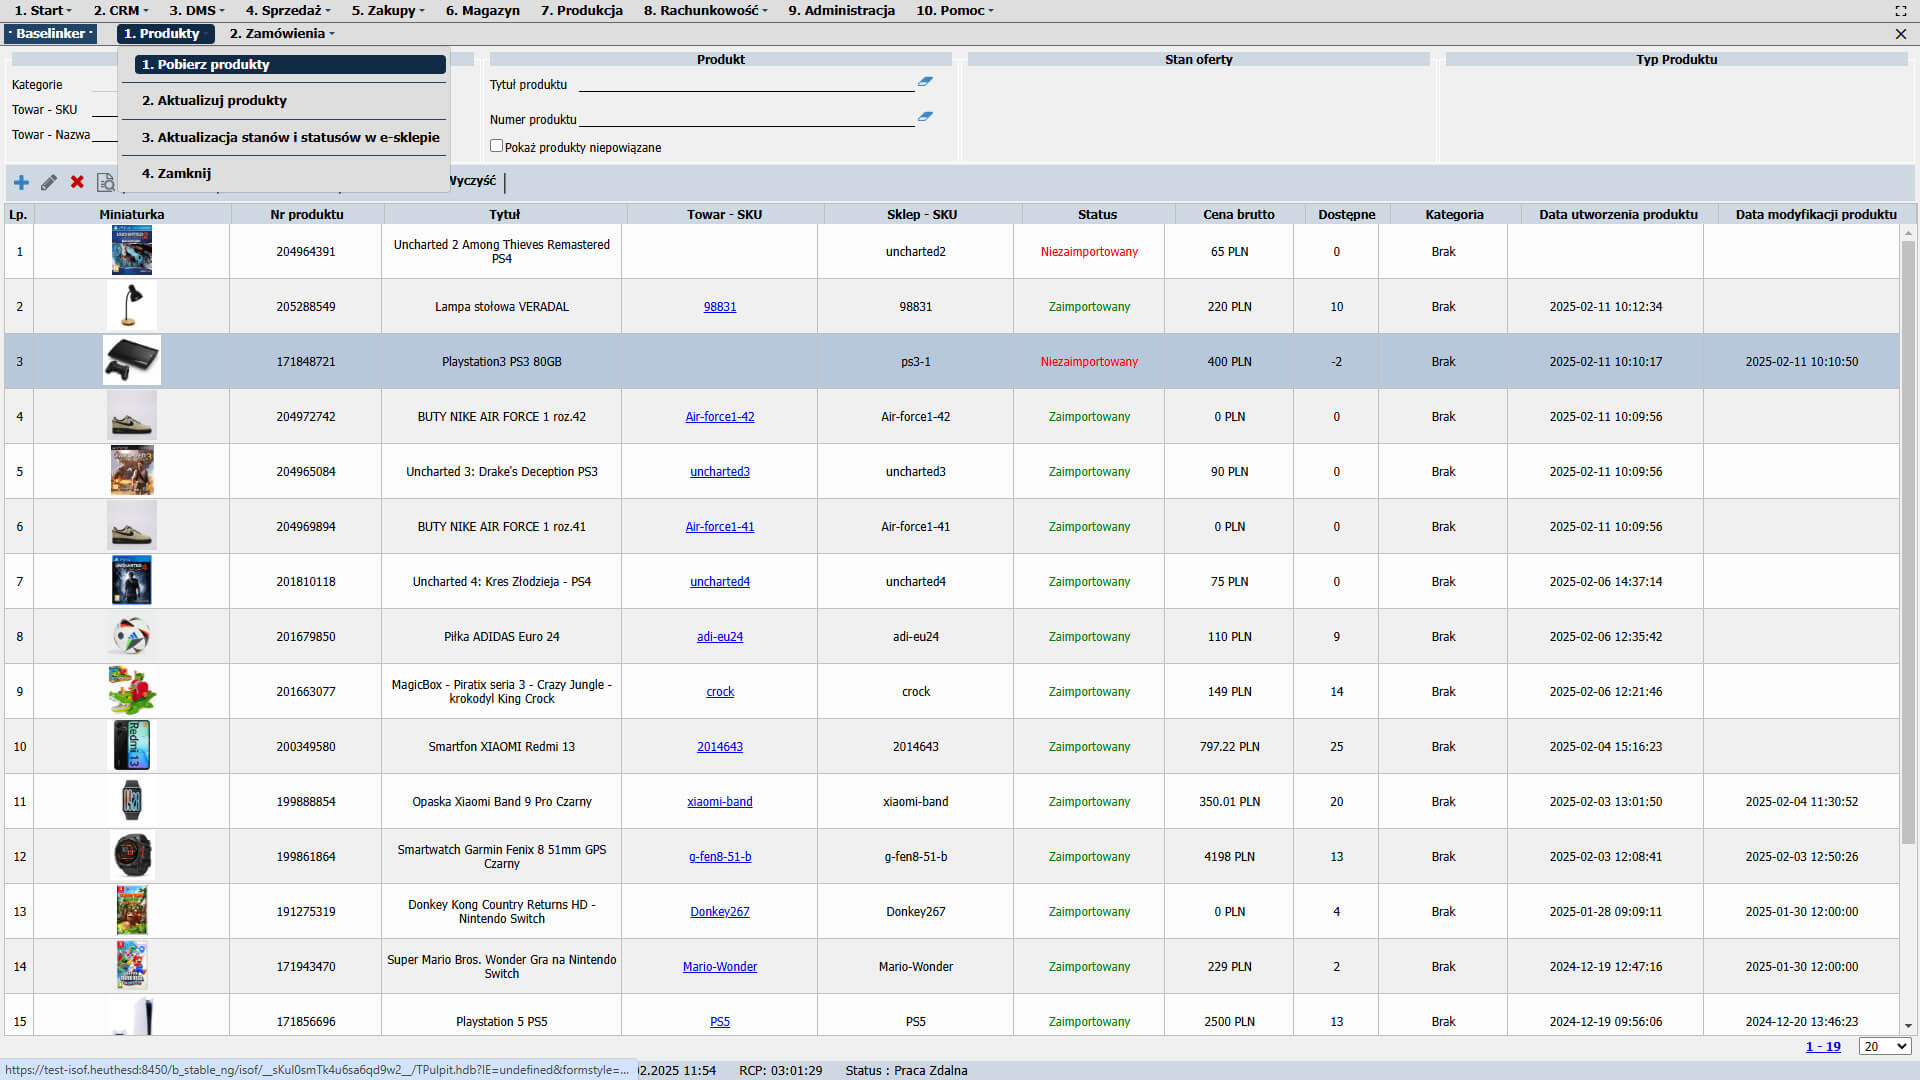The height and width of the screenshot is (1080, 1920).
Task: Close the Baselinker panel with X icon
Action: point(1900,34)
